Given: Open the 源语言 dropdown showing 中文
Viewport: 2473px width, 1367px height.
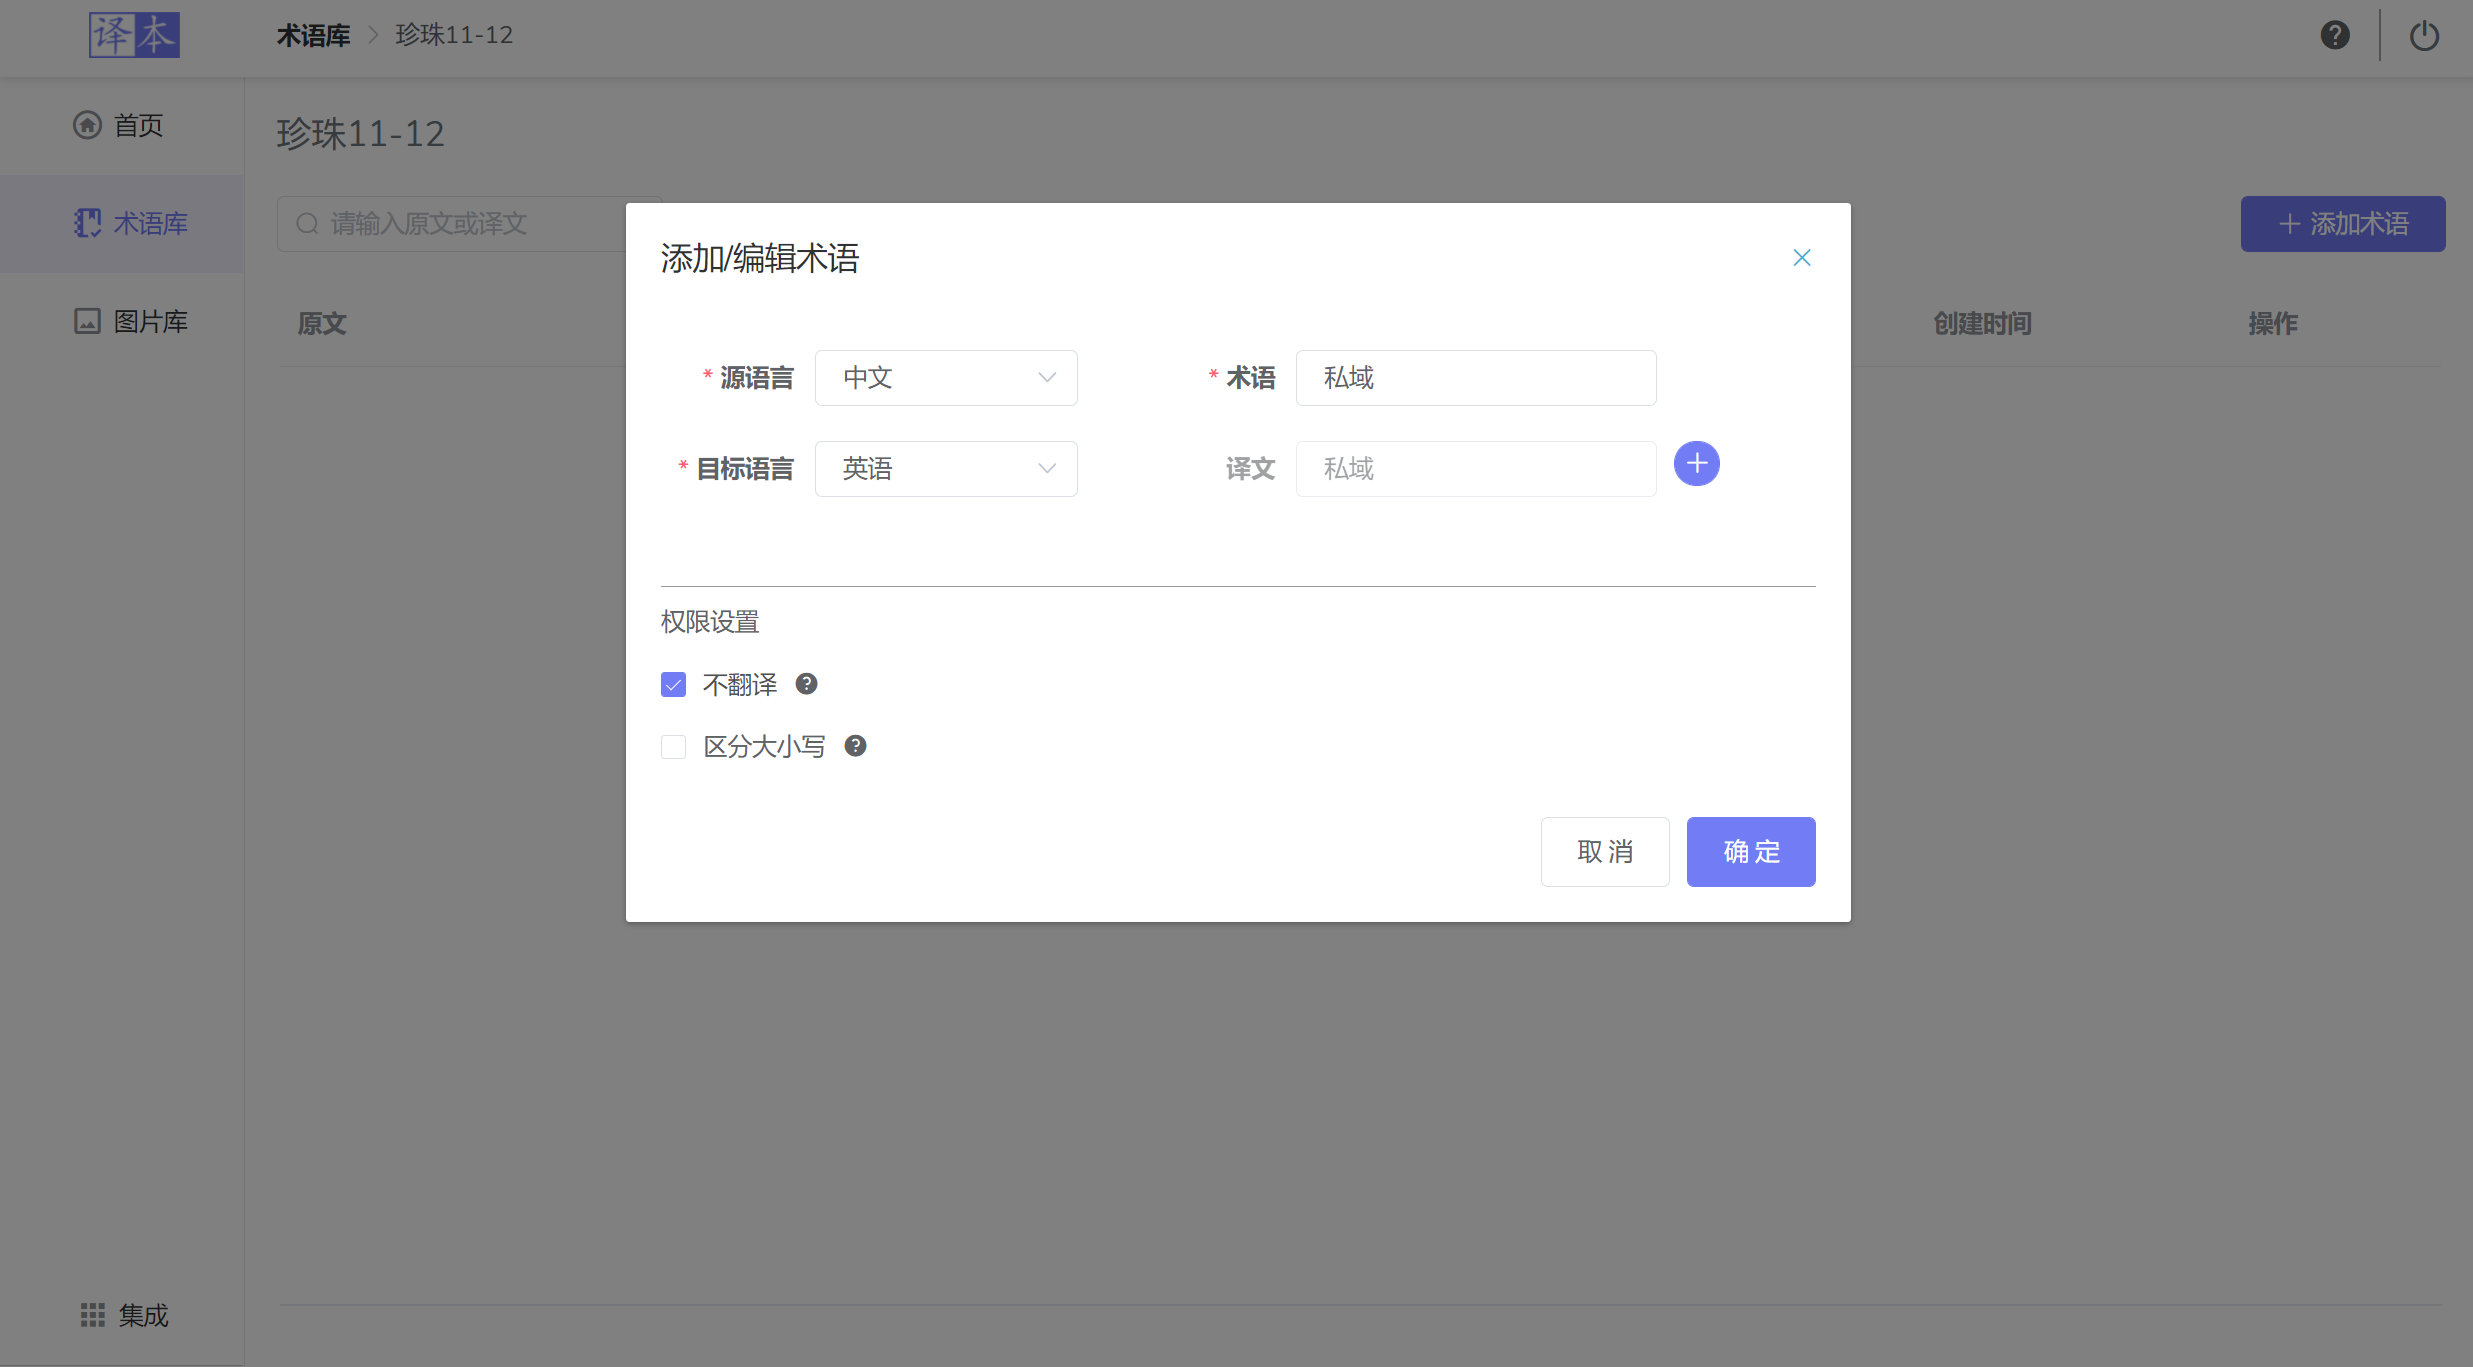Looking at the screenshot, I should 946,378.
